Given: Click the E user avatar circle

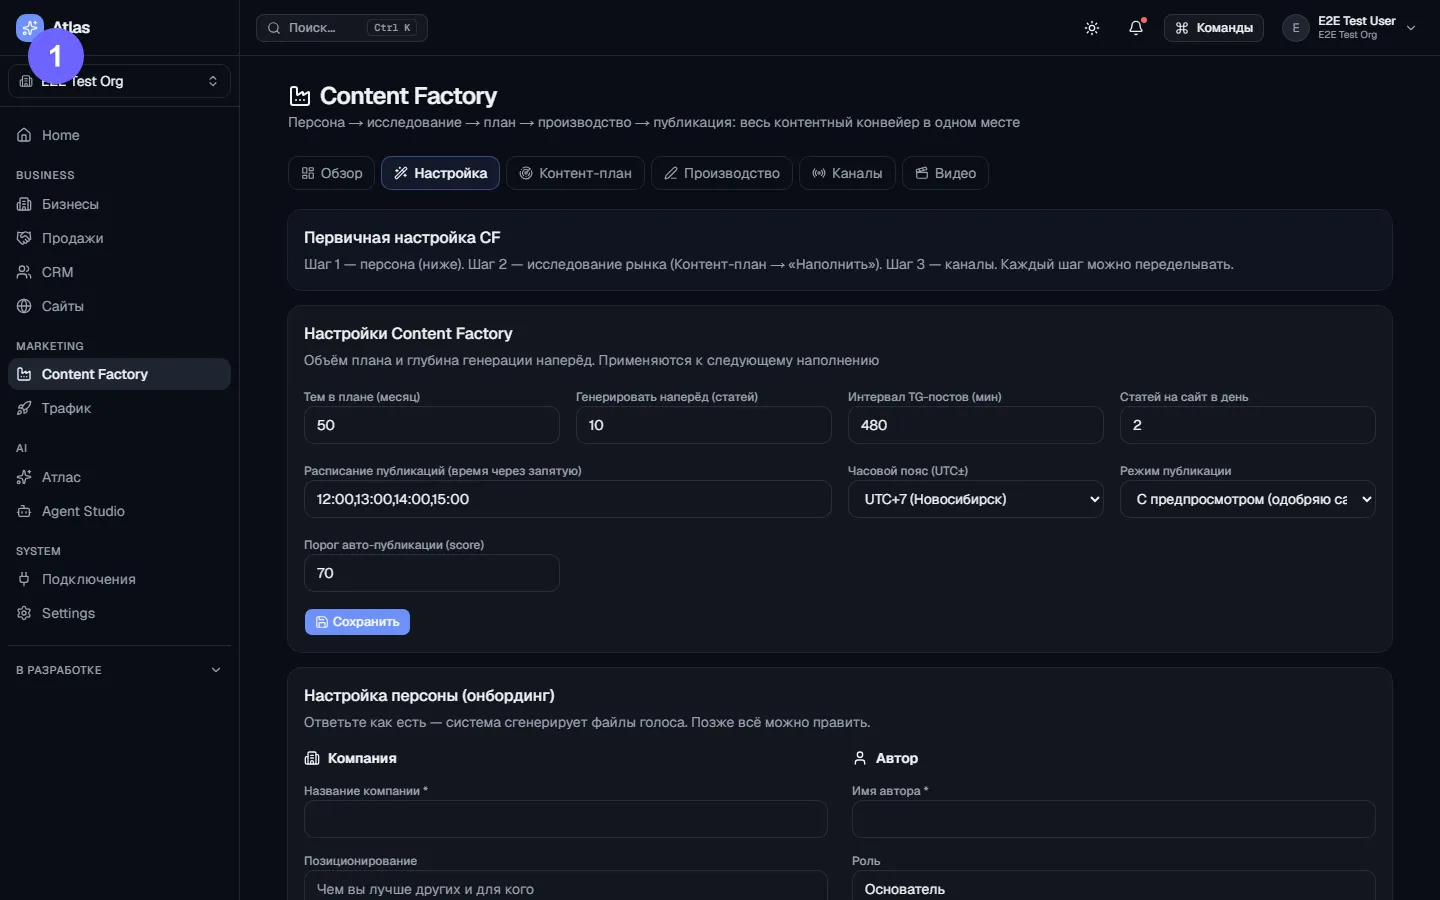Looking at the screenshot, I should (1296, 28).
